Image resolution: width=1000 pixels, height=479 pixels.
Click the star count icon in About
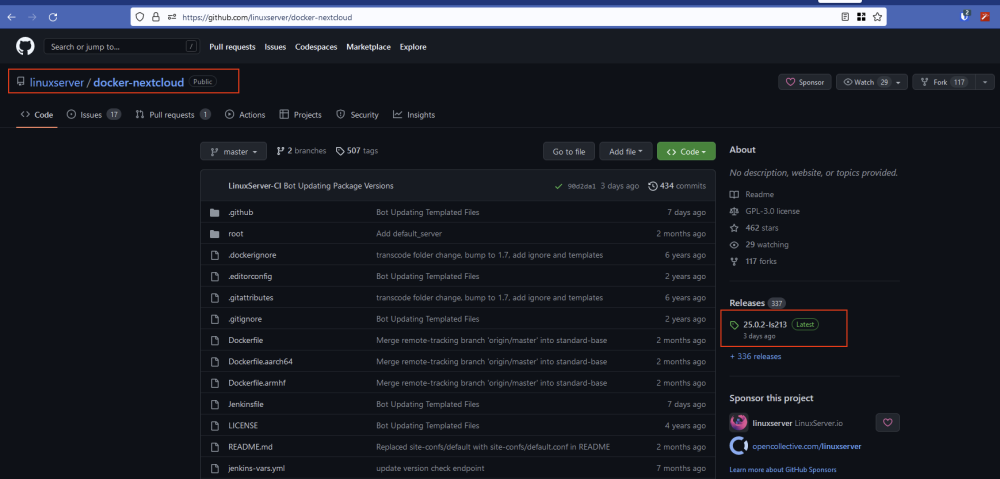pos(734,228)
